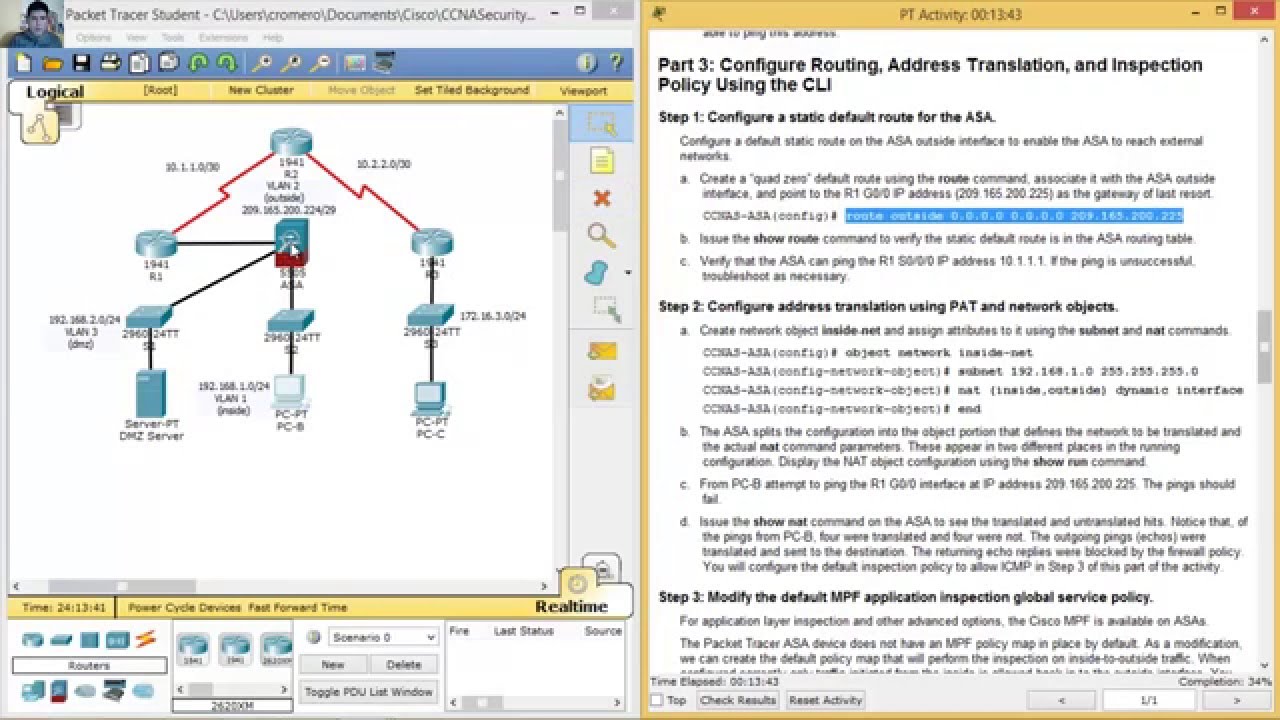Choose the Place Note tool
Image resolution: width=1280 pixels, height=720 pixels.
pyautogui.click(x=602, y=161)
